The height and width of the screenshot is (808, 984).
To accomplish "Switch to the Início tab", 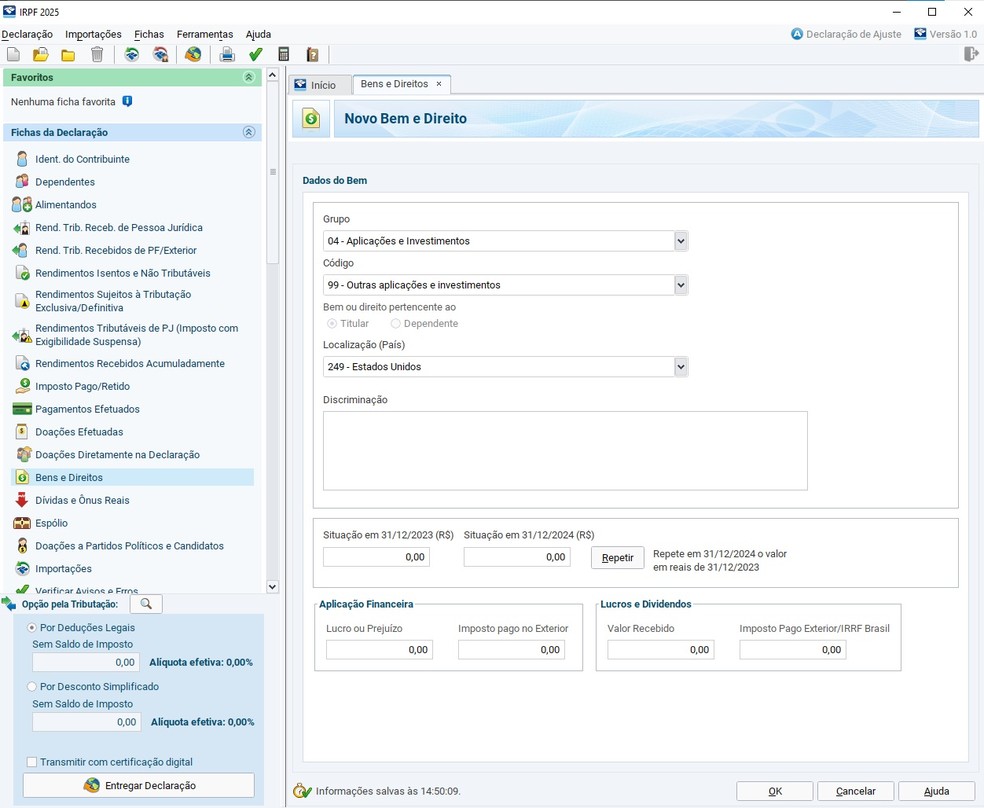I will click(x=320, y=85).
